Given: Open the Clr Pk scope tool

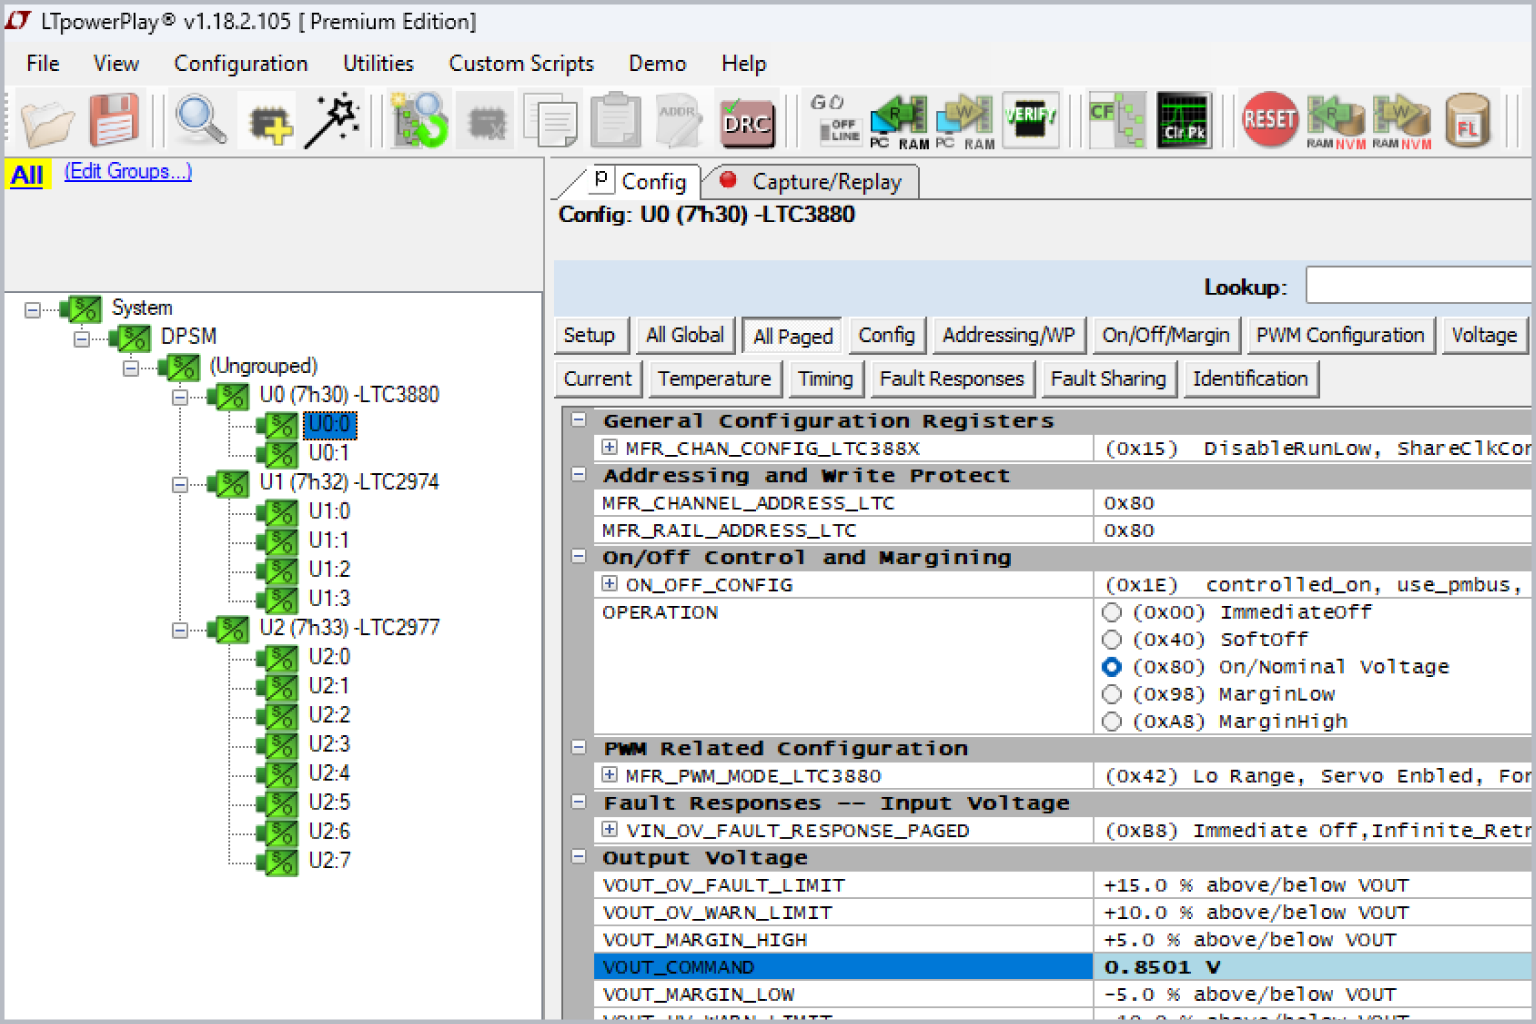Looking at the screenshot, I should tap(1183, 120).
